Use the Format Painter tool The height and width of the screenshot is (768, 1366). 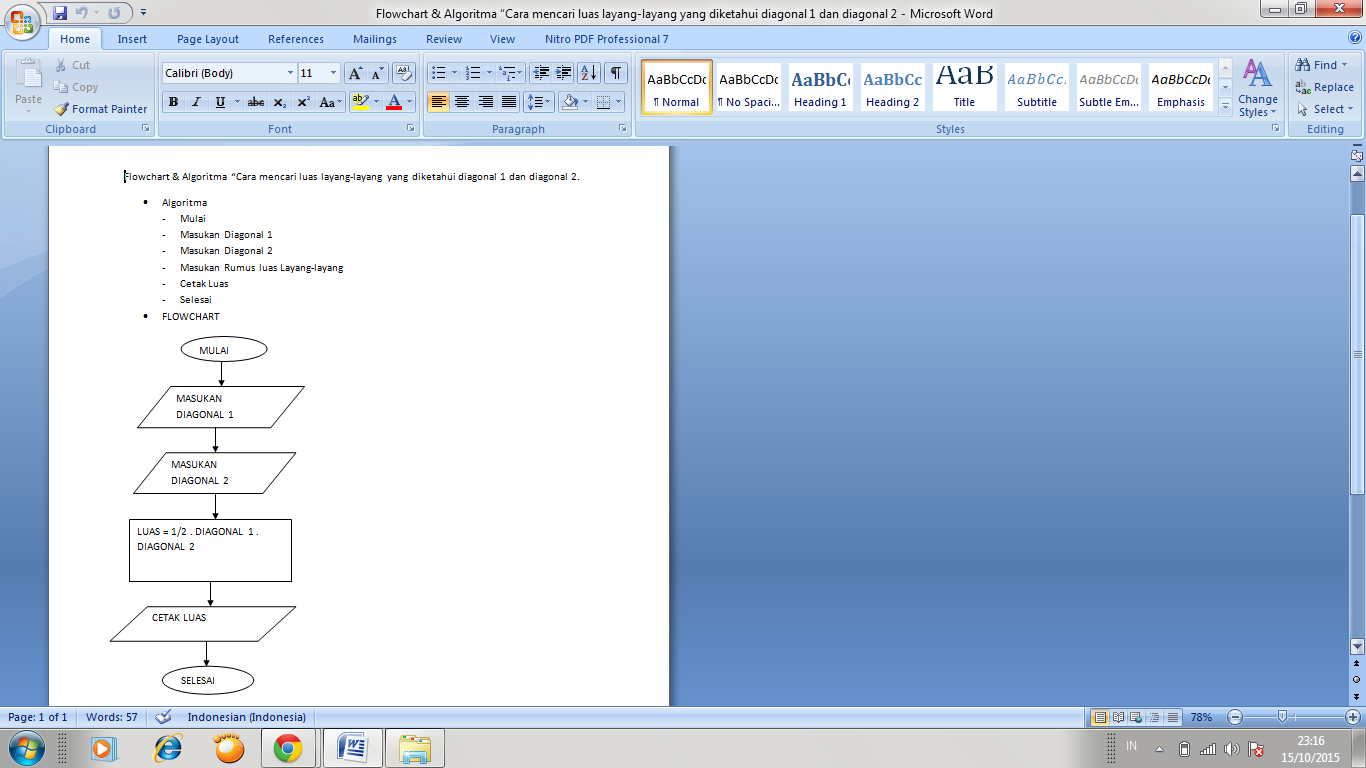[x=100, y=109]
